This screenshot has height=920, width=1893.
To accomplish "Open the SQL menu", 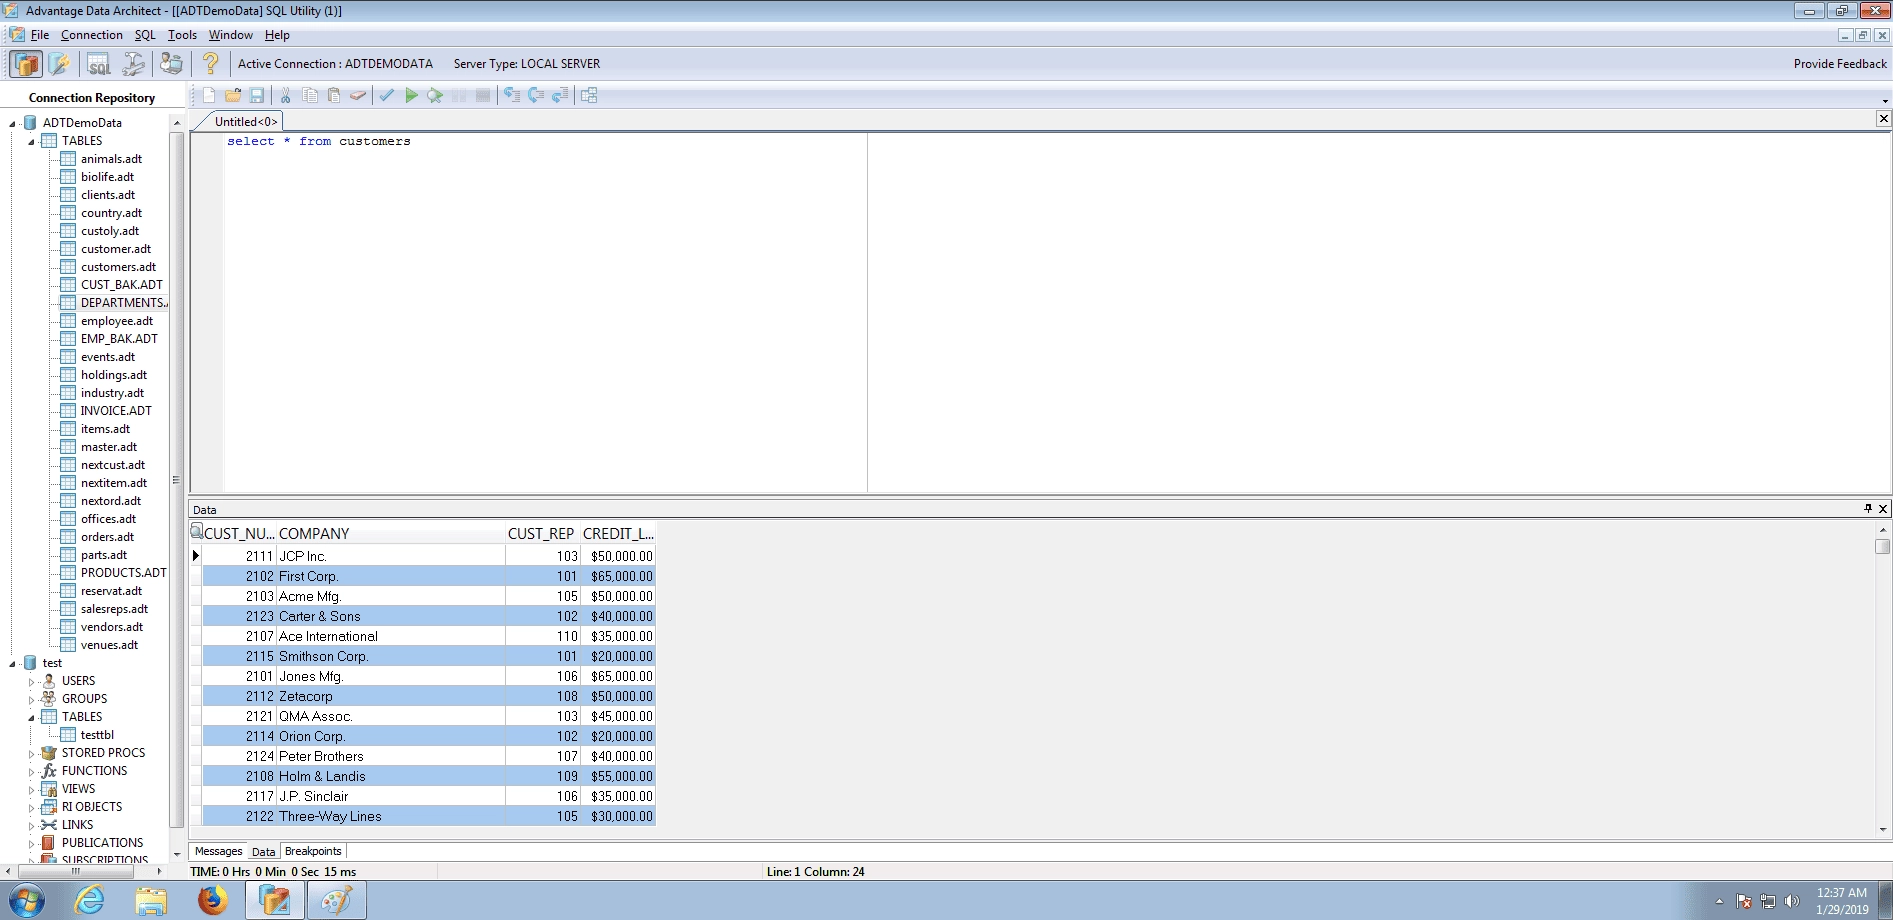I will click(x=145, y=35).
